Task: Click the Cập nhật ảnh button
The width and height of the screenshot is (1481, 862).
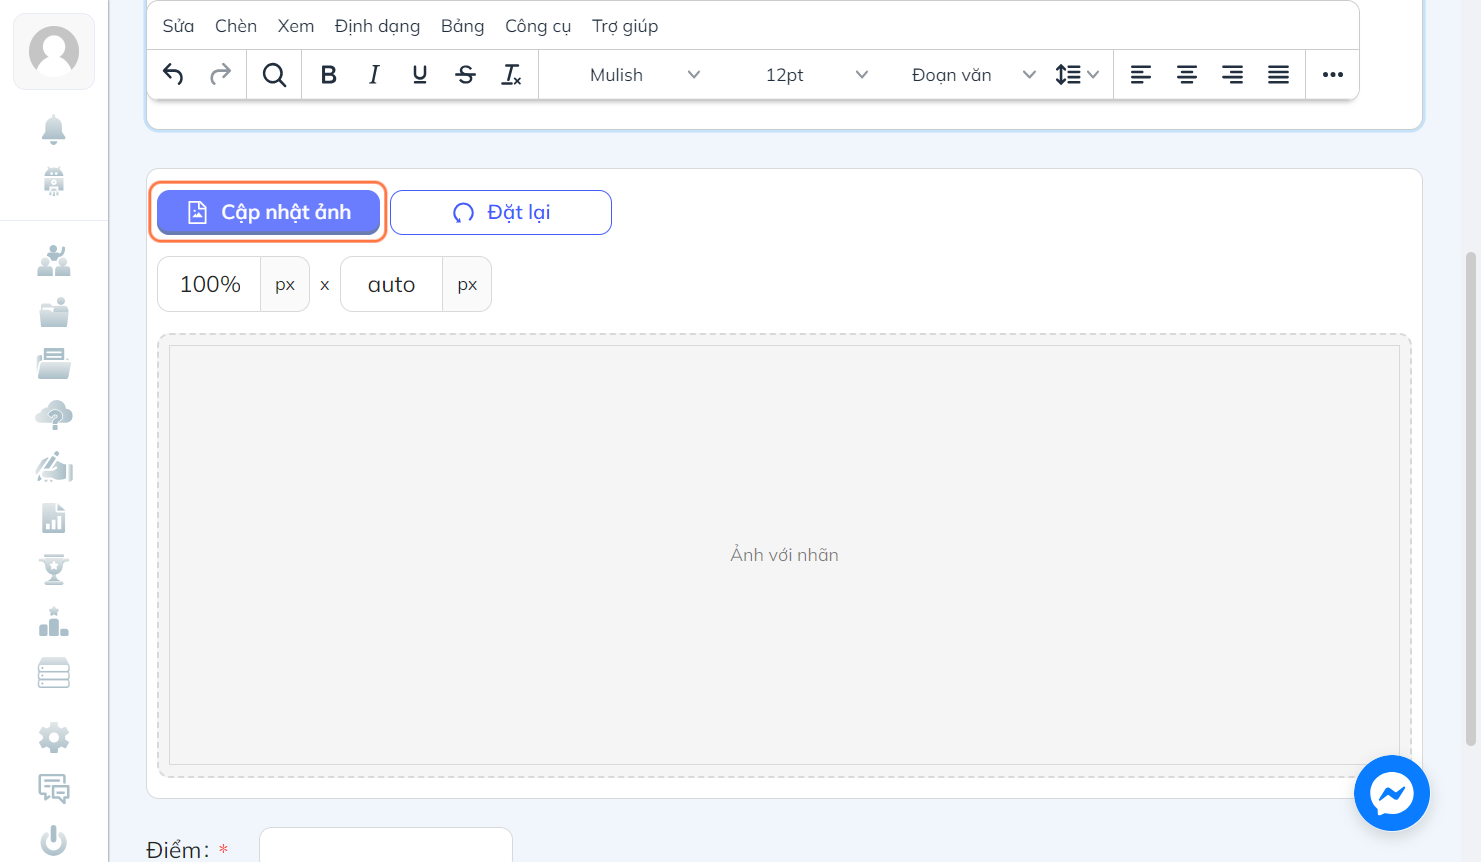Action: (268, 212)
